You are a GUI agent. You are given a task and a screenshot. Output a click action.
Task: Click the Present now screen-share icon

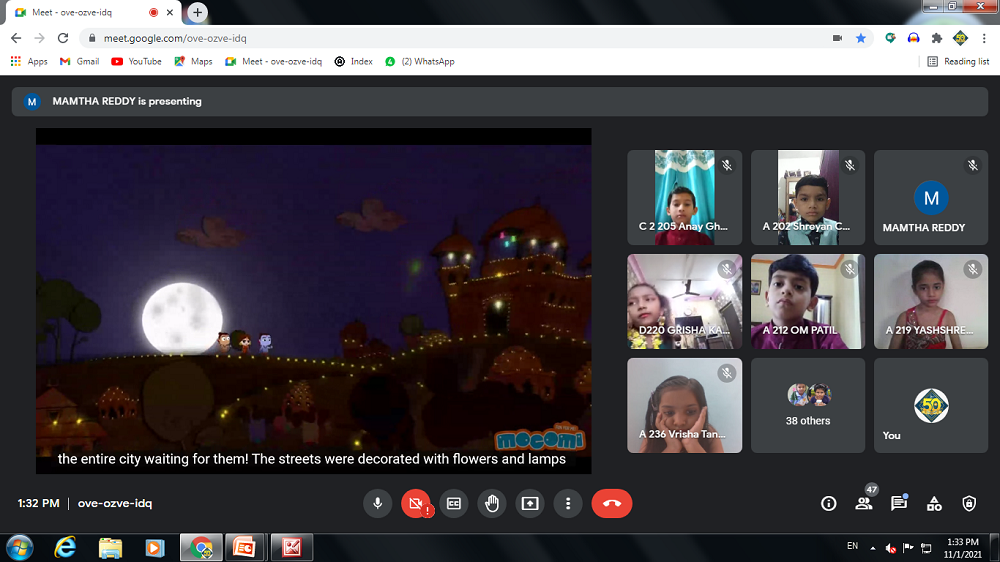coord(529,504)
